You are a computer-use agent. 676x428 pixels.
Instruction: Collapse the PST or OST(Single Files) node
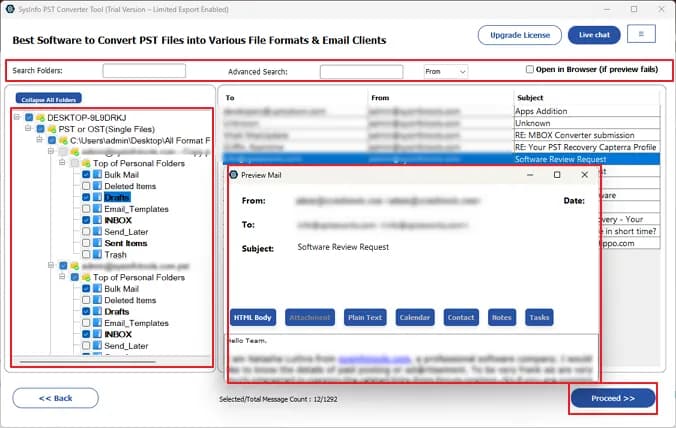click(x=28, y=128)
